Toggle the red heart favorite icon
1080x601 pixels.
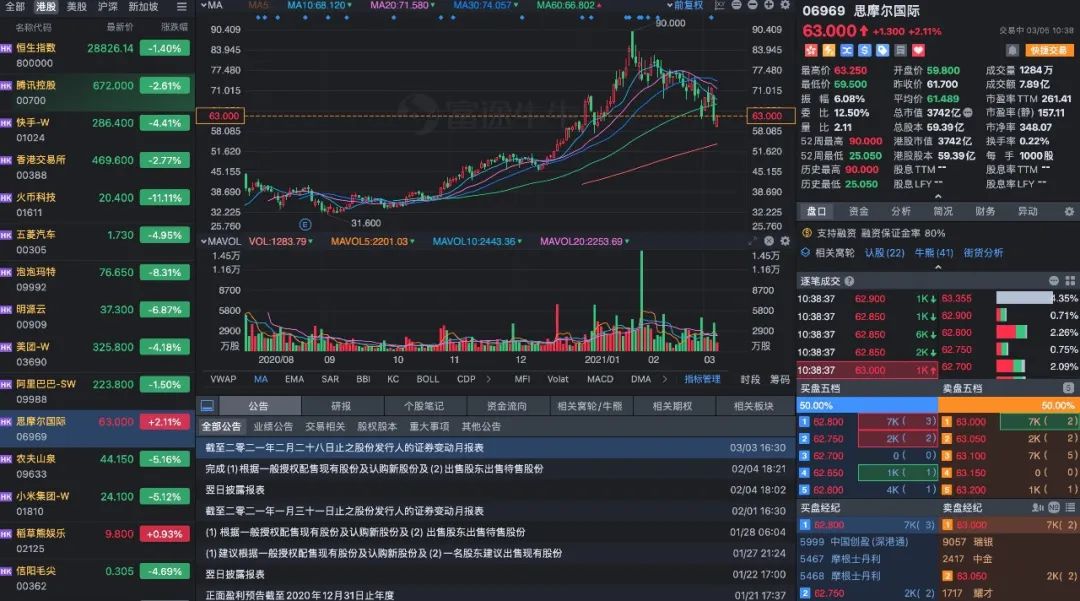(x=918, y=50)
